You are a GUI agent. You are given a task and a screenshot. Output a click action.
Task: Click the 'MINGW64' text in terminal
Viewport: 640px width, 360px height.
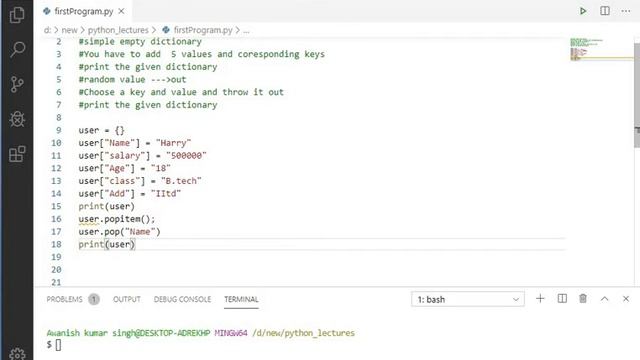[x=231, y=333]
